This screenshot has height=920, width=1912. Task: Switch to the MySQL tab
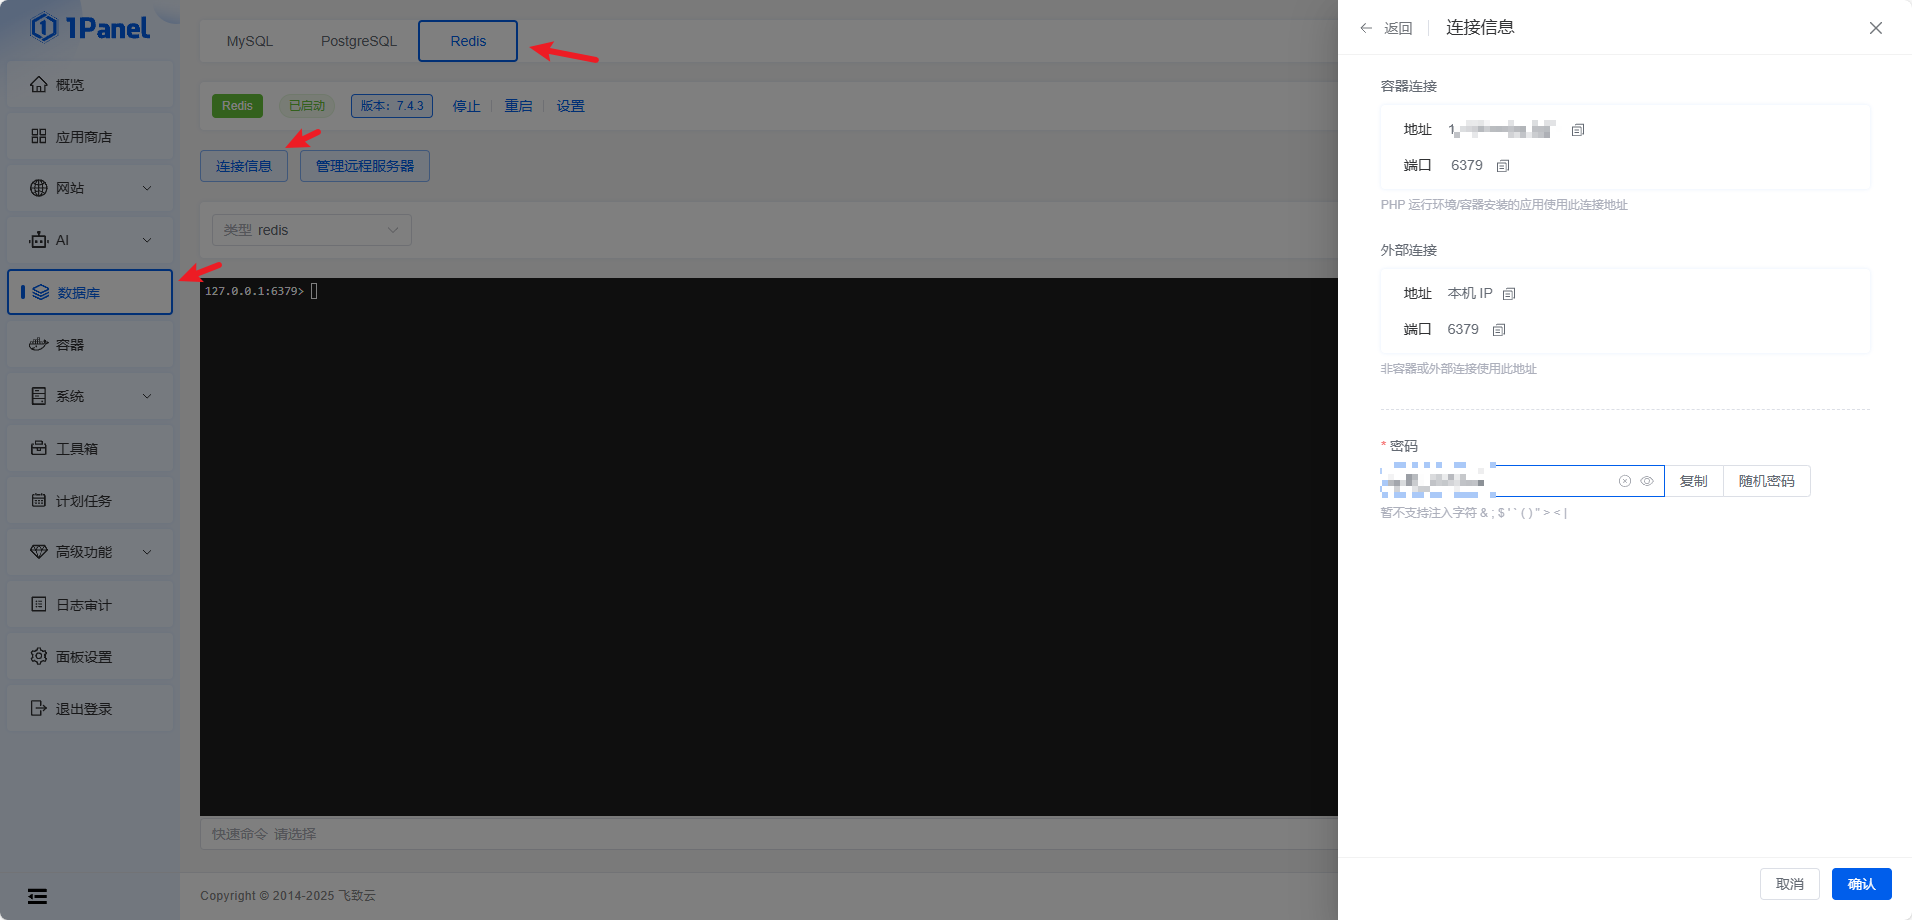[x=250, y=41]
